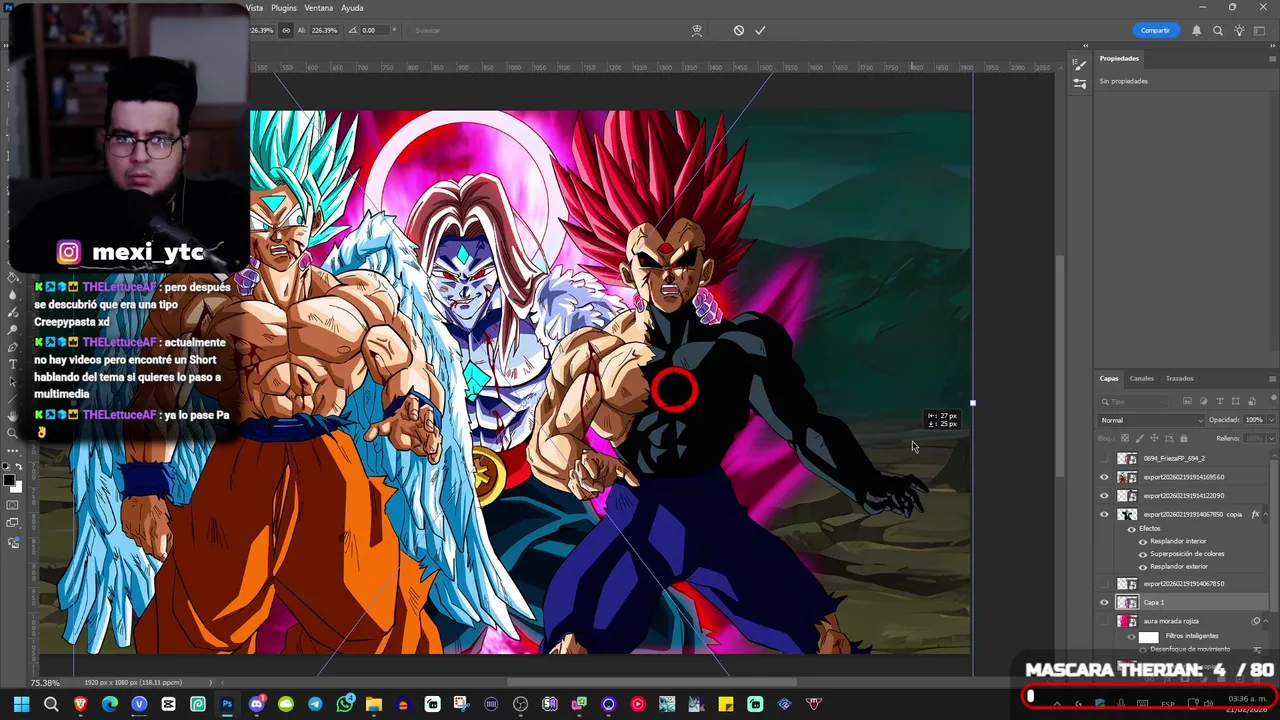Screen dimensions: 1280x720
Task: Click the link width and height icon
Action: pos(286,30)
